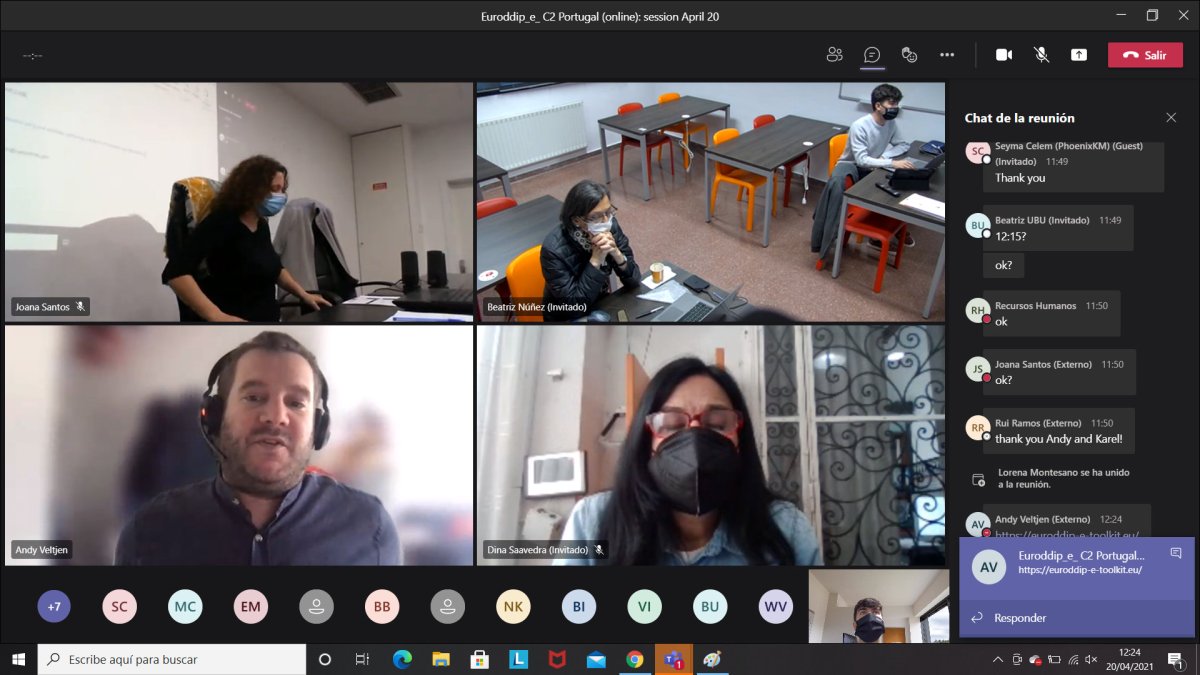
Task: Turn the camera on or off
Action: (x=1004, y=55)
